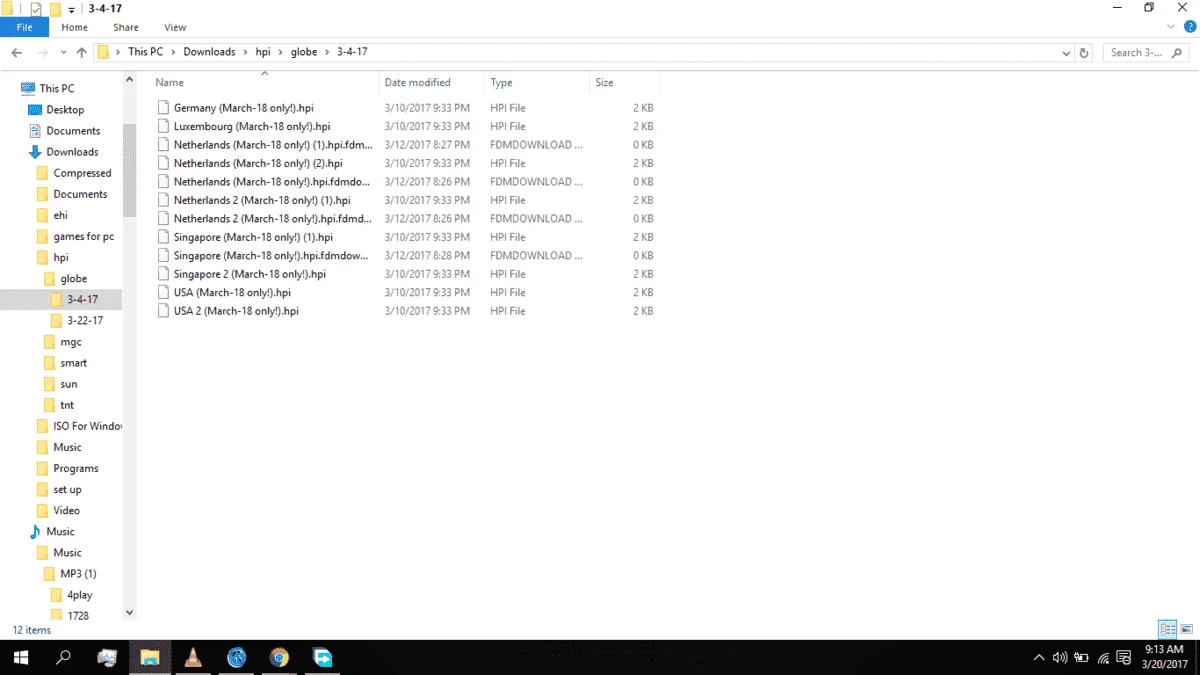Open the Recent locations dropdown
The width and height of the screenshot is (1200, 675).
point(63,52)
